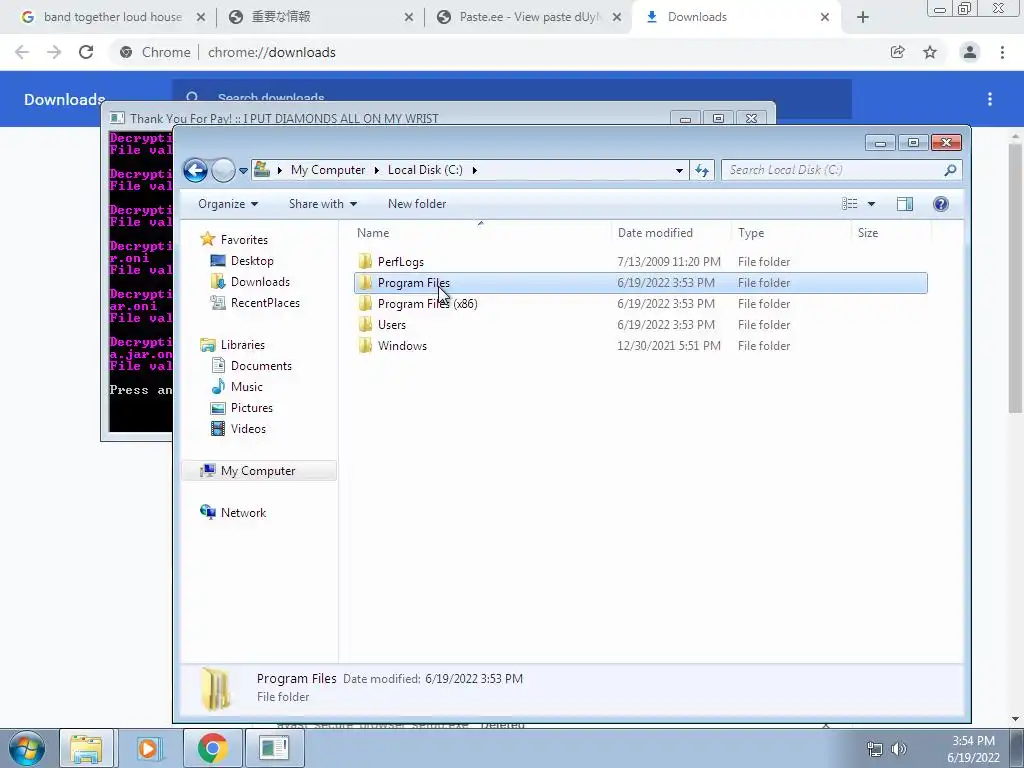
Task: Open Chrome three-dot menu
Action: coord(1002,52)
